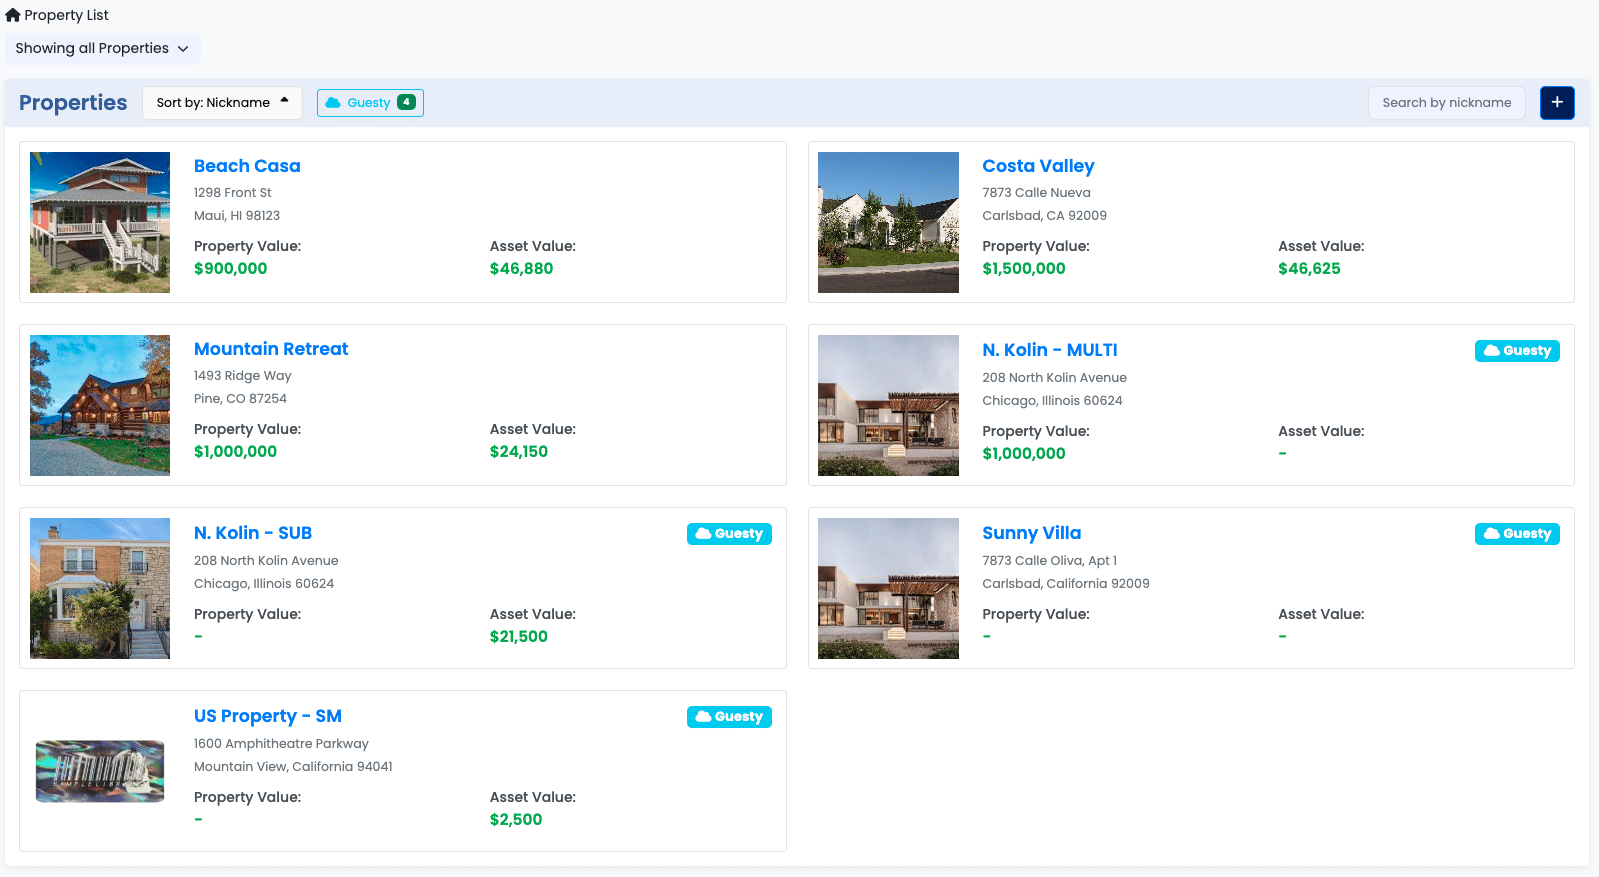This screenshot has width=1599, height=877.
Task: Toggle the Guesty filter chip in header
Action: [370, 102]
